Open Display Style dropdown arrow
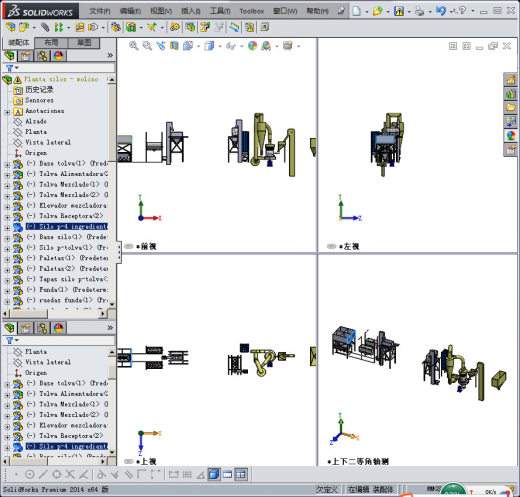 220,46
